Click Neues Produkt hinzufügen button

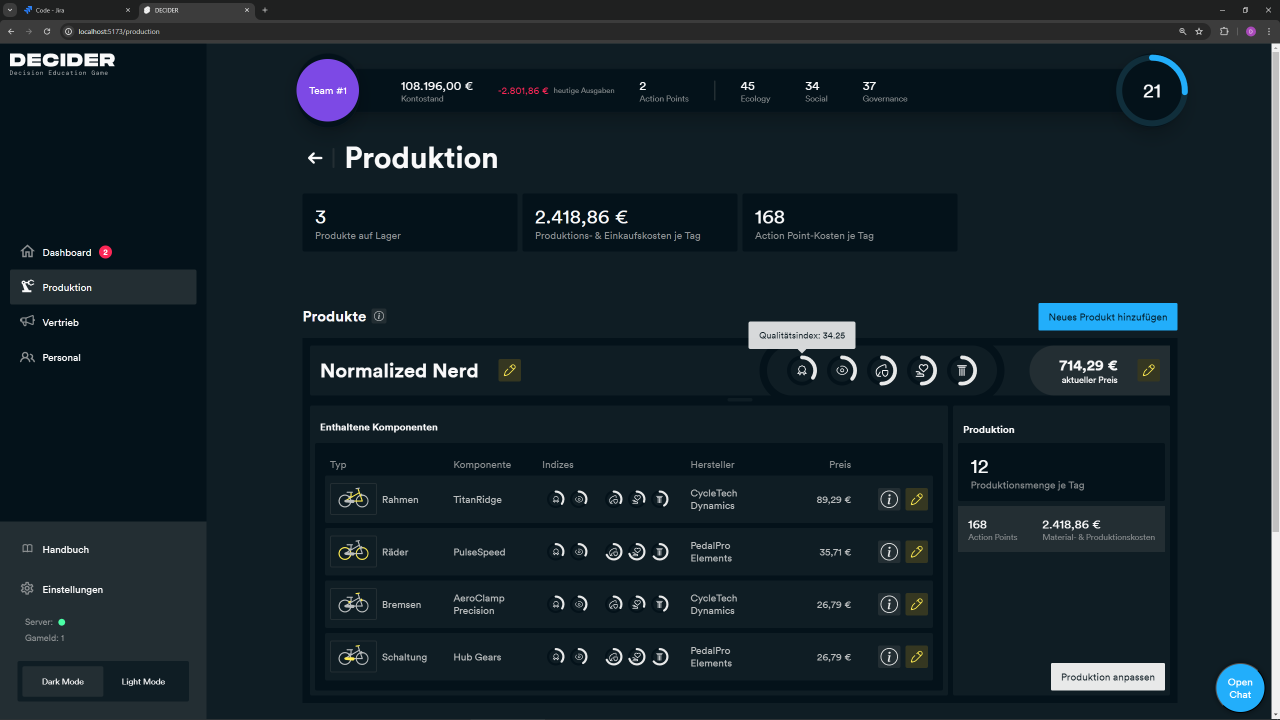pyautogui.click(x=1107, y=317)
